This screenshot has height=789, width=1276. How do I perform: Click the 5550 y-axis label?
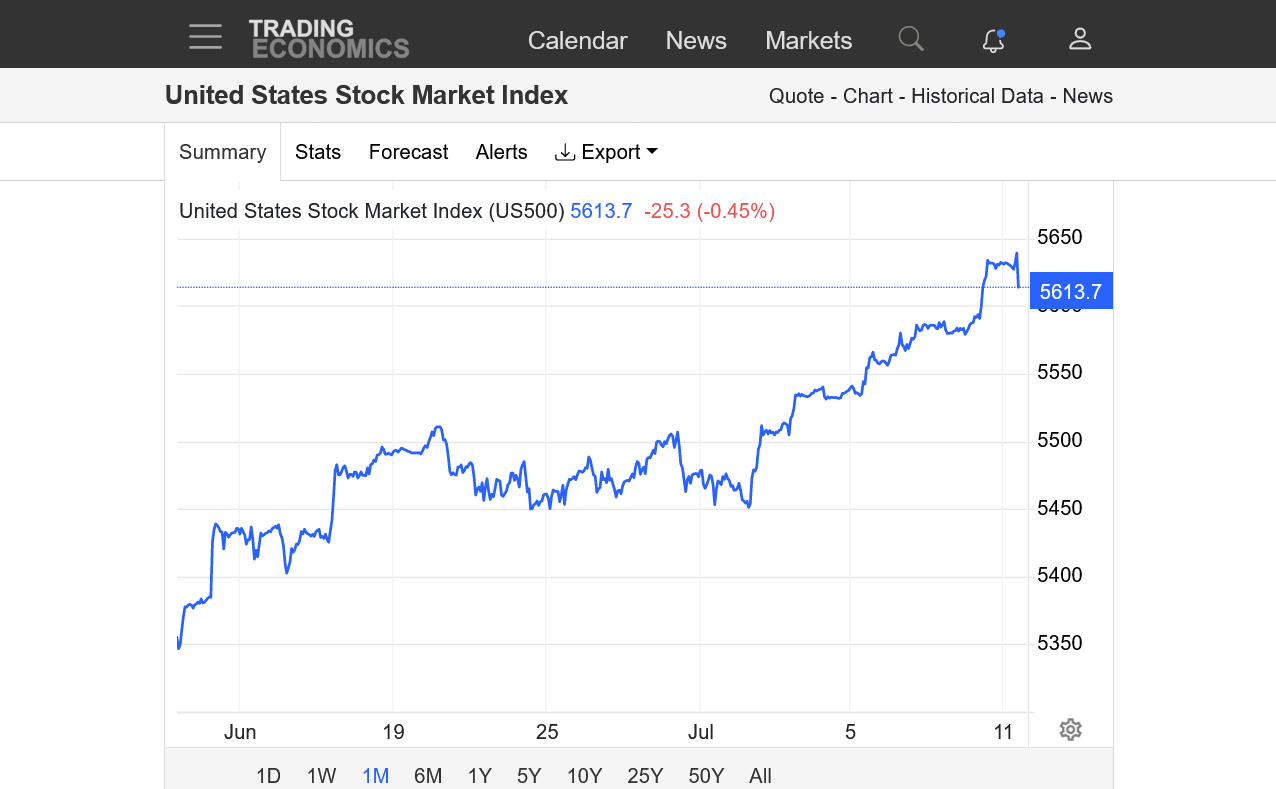pyautogui.click(x=1060, y=372)
